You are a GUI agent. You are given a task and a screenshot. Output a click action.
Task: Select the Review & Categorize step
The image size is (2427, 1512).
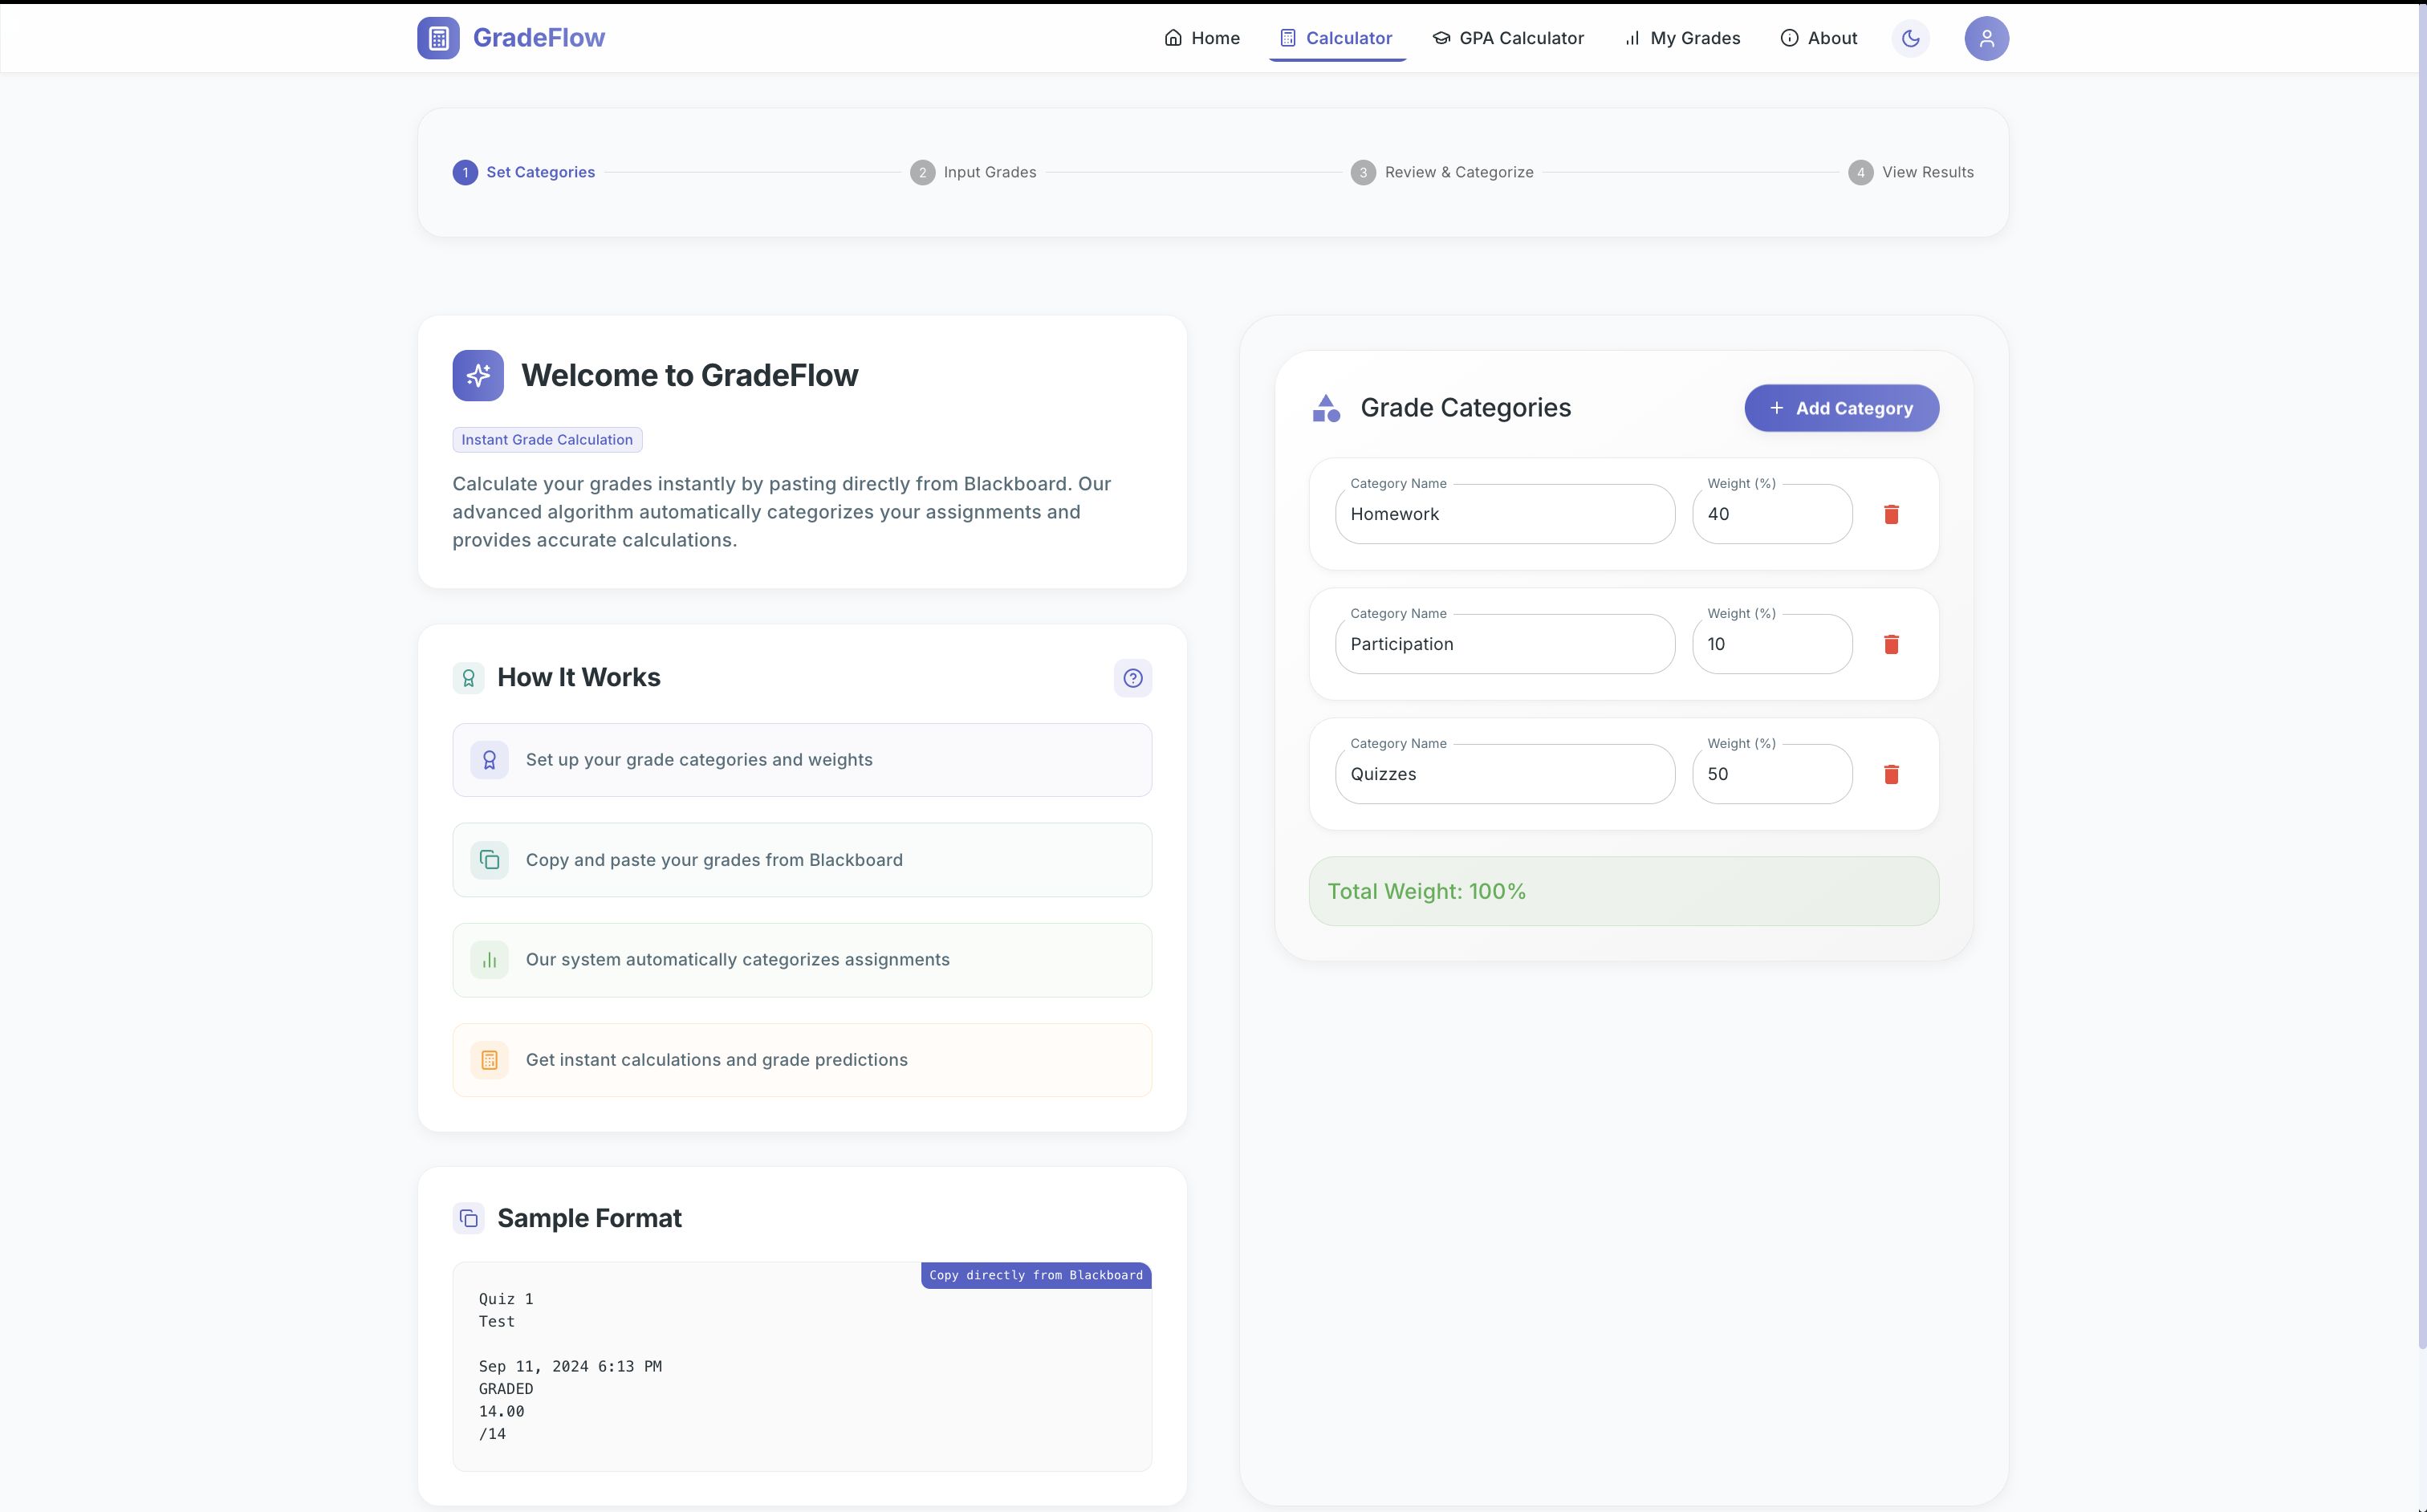click(1442, 172)
